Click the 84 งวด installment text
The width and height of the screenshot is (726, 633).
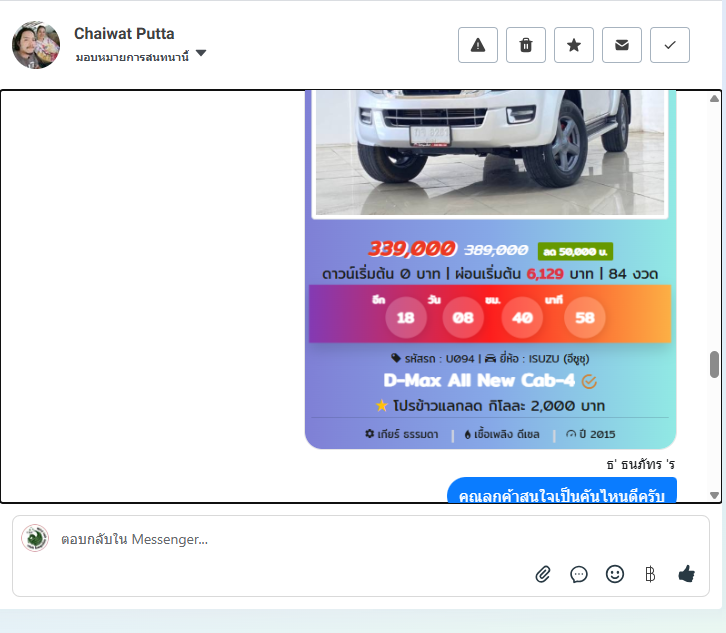pos(633,274)
